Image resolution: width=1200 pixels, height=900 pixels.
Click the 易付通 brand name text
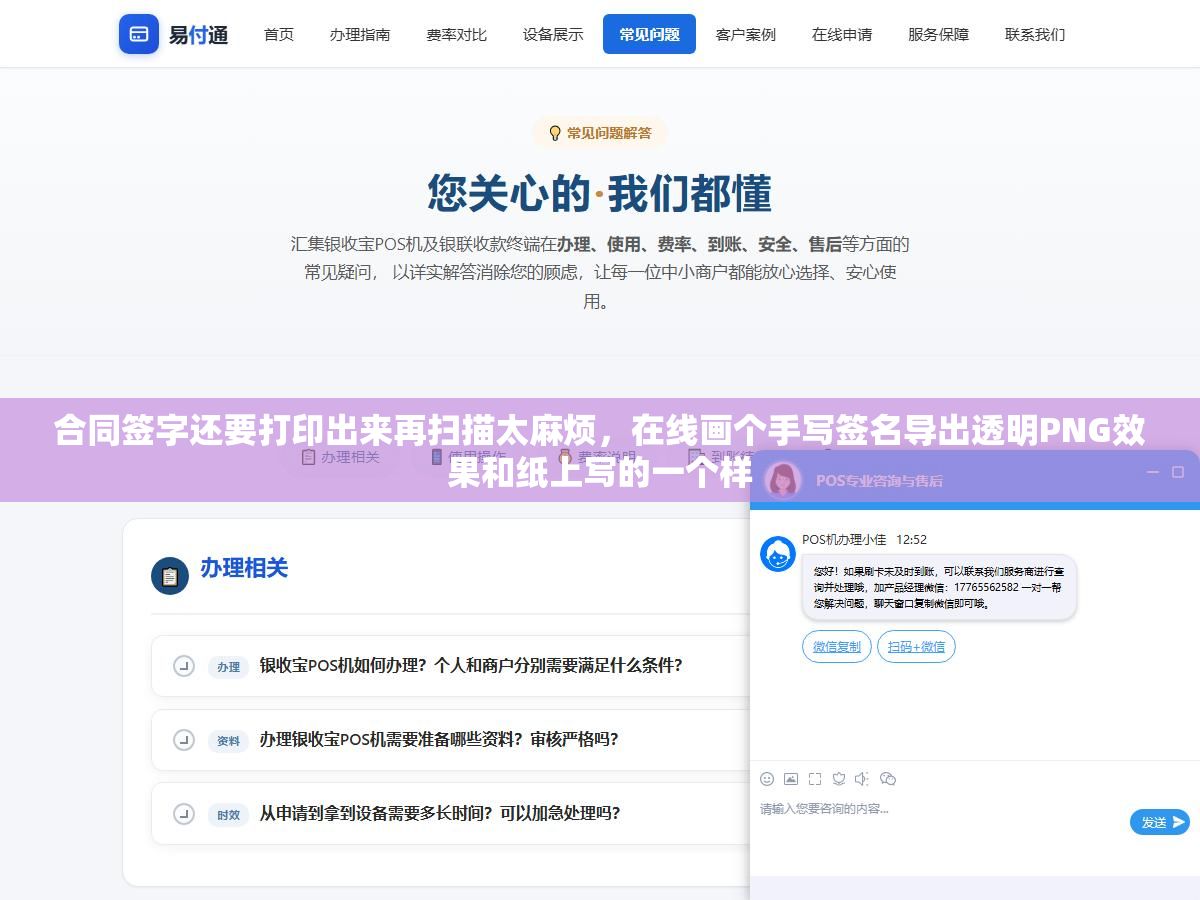click(198, 35)
